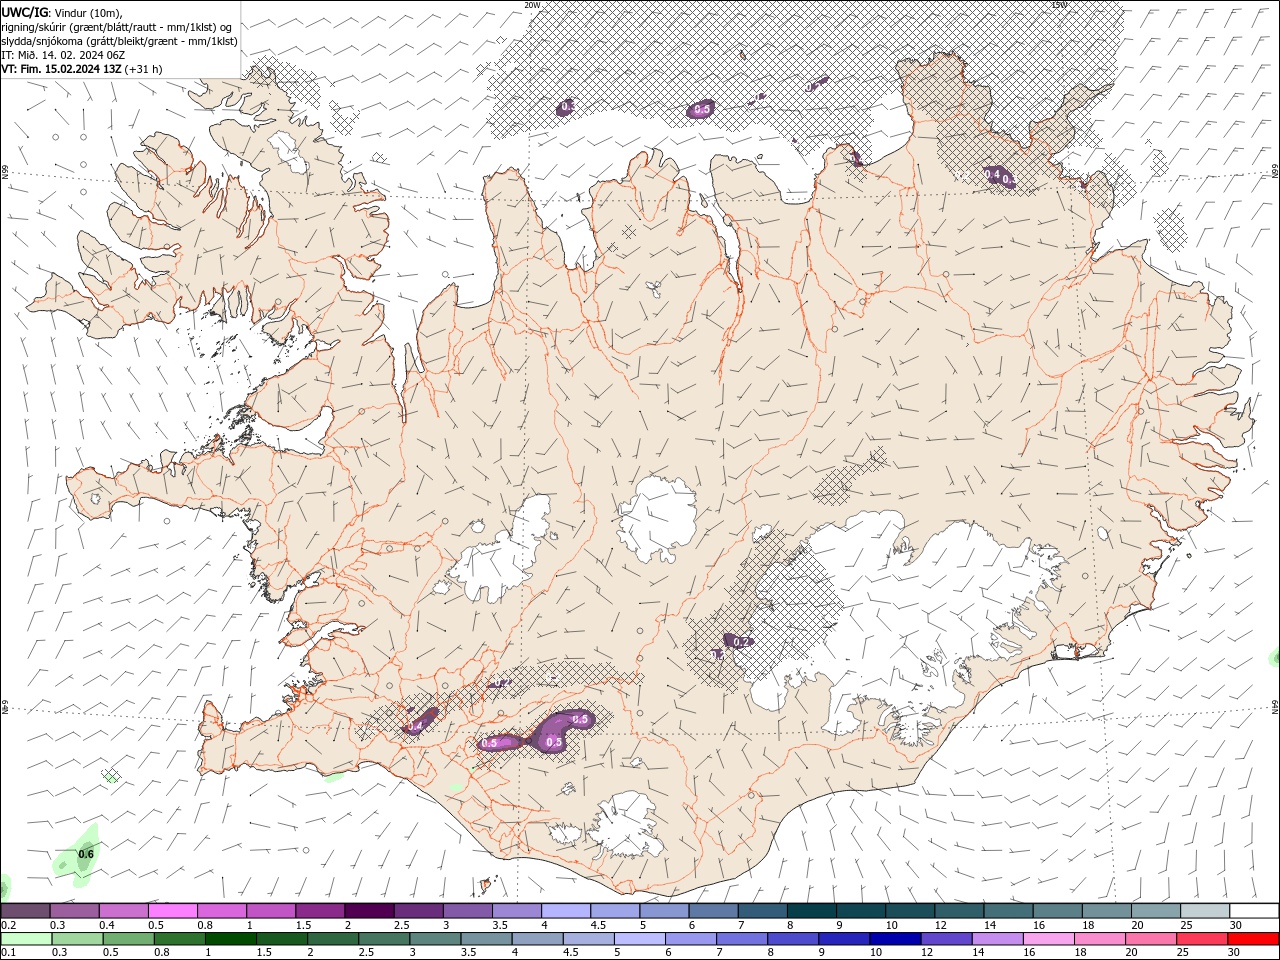
Task: Click the 'slydda/snjókoma' snow legend description line
Action: 119,41
